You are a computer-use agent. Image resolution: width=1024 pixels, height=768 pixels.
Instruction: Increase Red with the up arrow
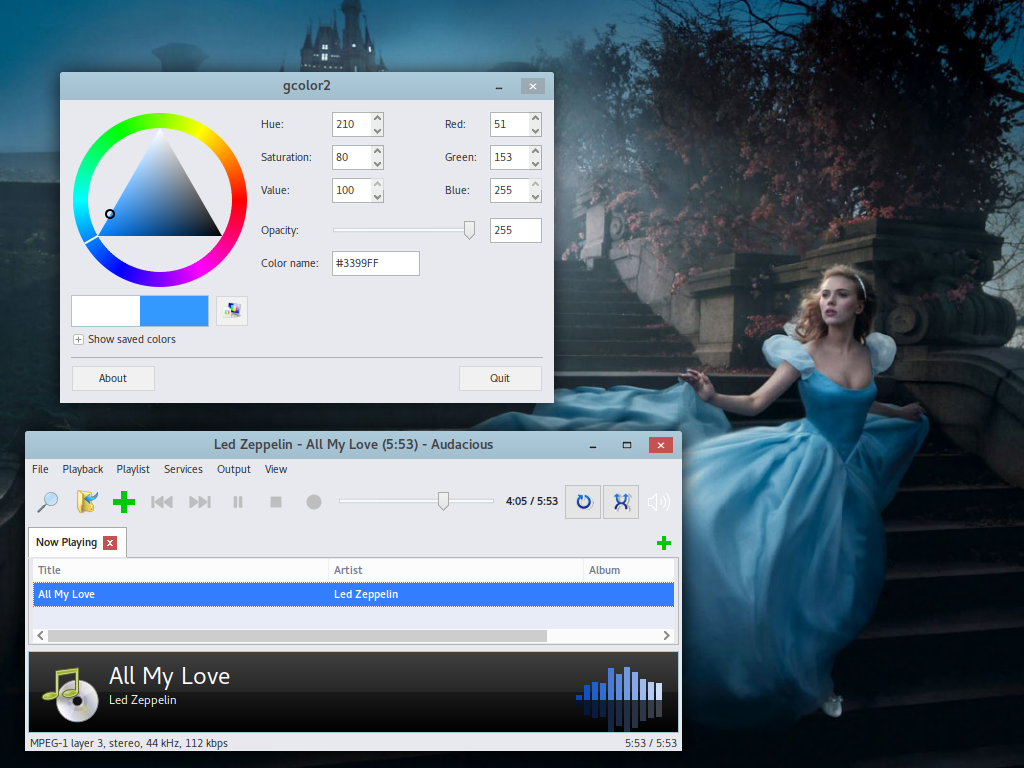(x=536, y=118)
